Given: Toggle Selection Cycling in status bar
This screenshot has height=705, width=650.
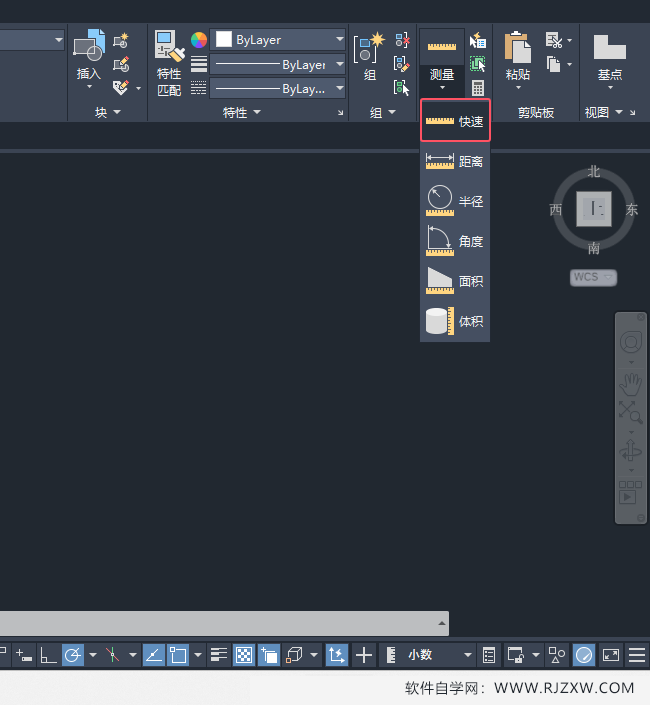Looking at the screenshot, I should click(269, 655).
